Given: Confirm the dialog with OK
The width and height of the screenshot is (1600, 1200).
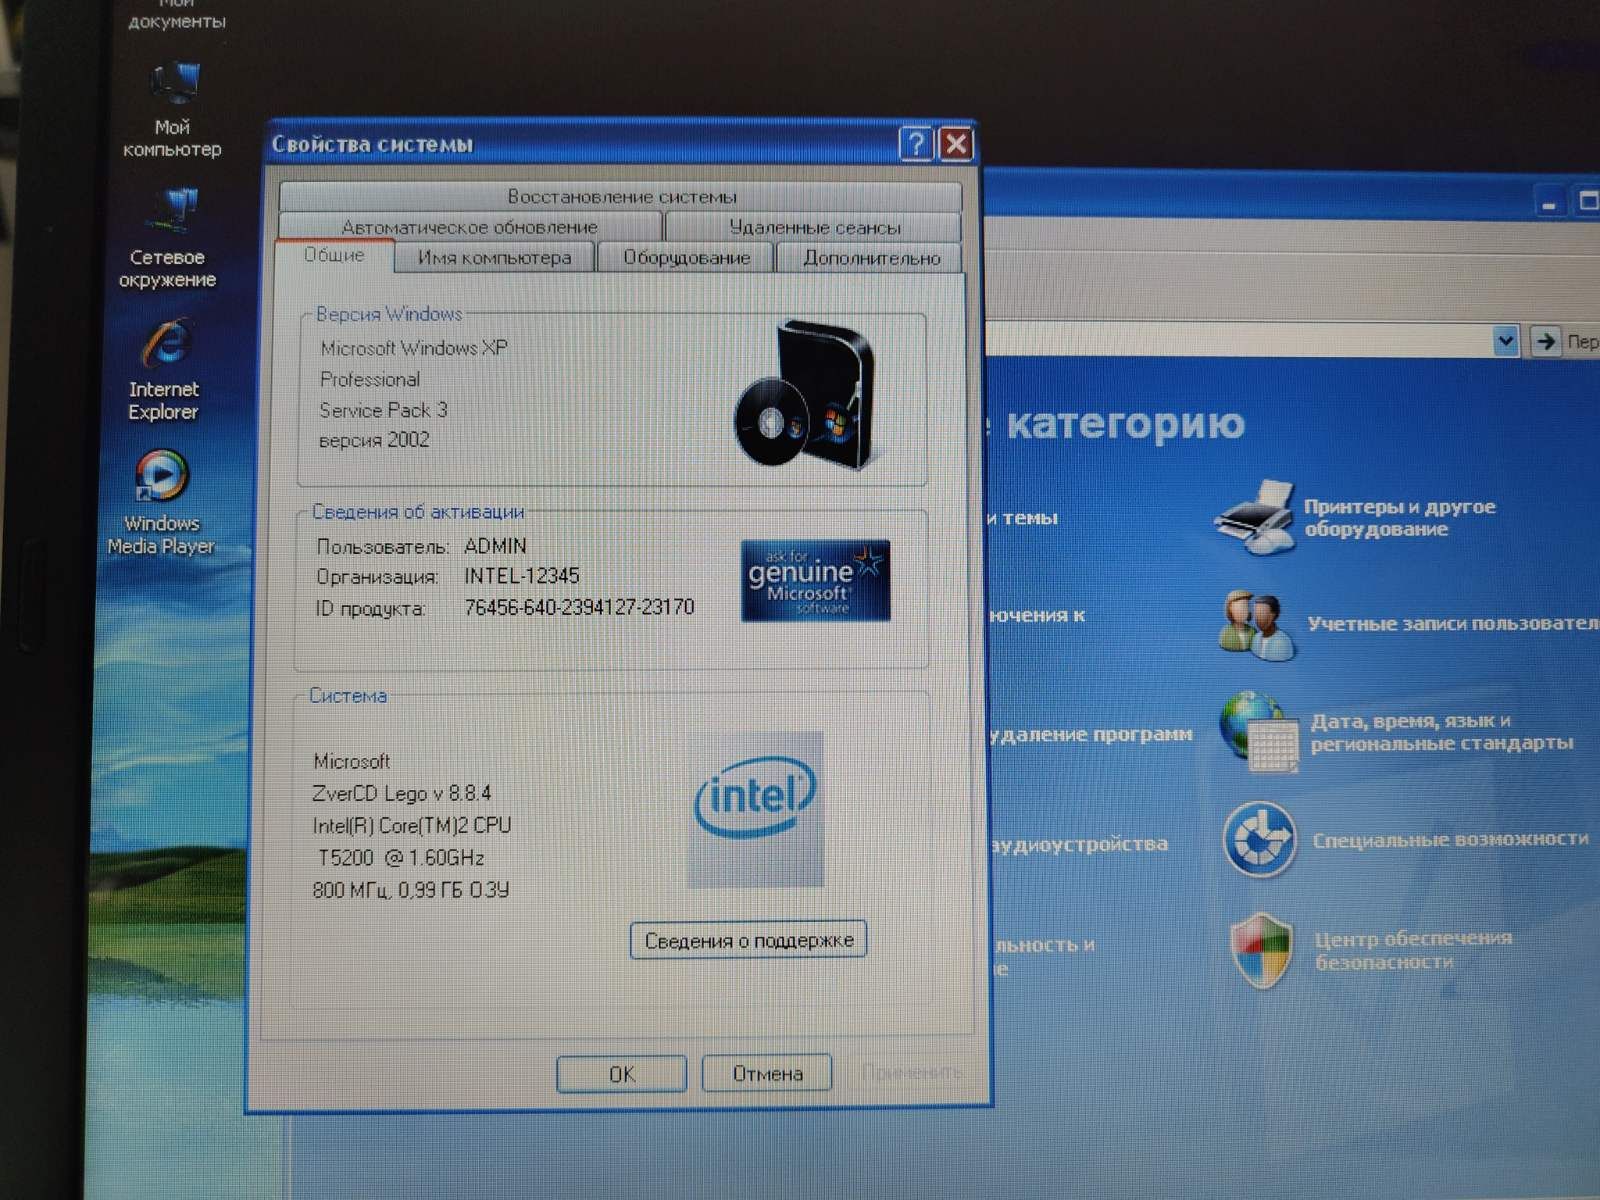Looking at the screenshot, I should [621, 1074].
